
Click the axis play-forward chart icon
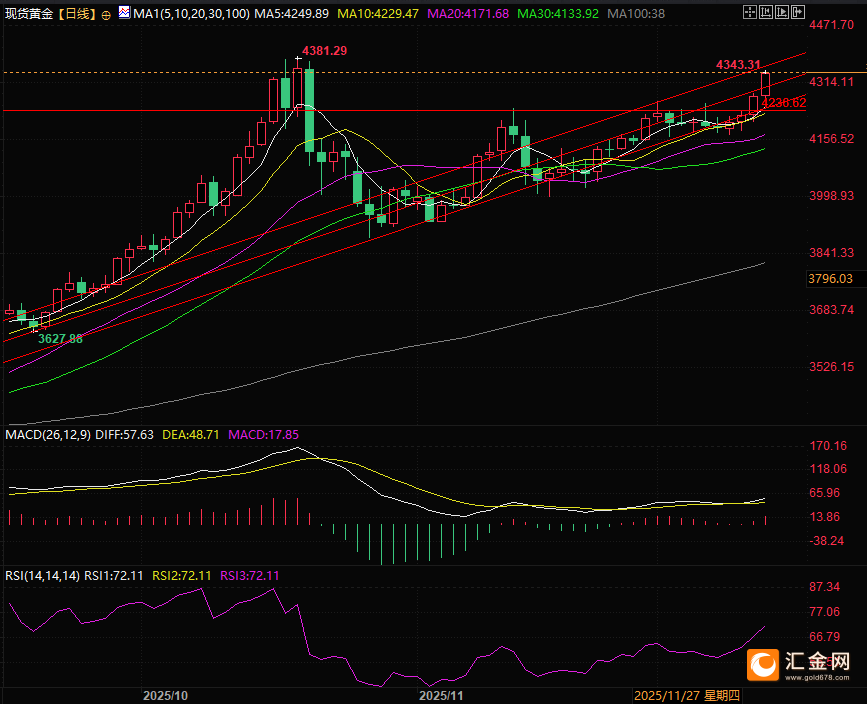(x=782, y=12)
